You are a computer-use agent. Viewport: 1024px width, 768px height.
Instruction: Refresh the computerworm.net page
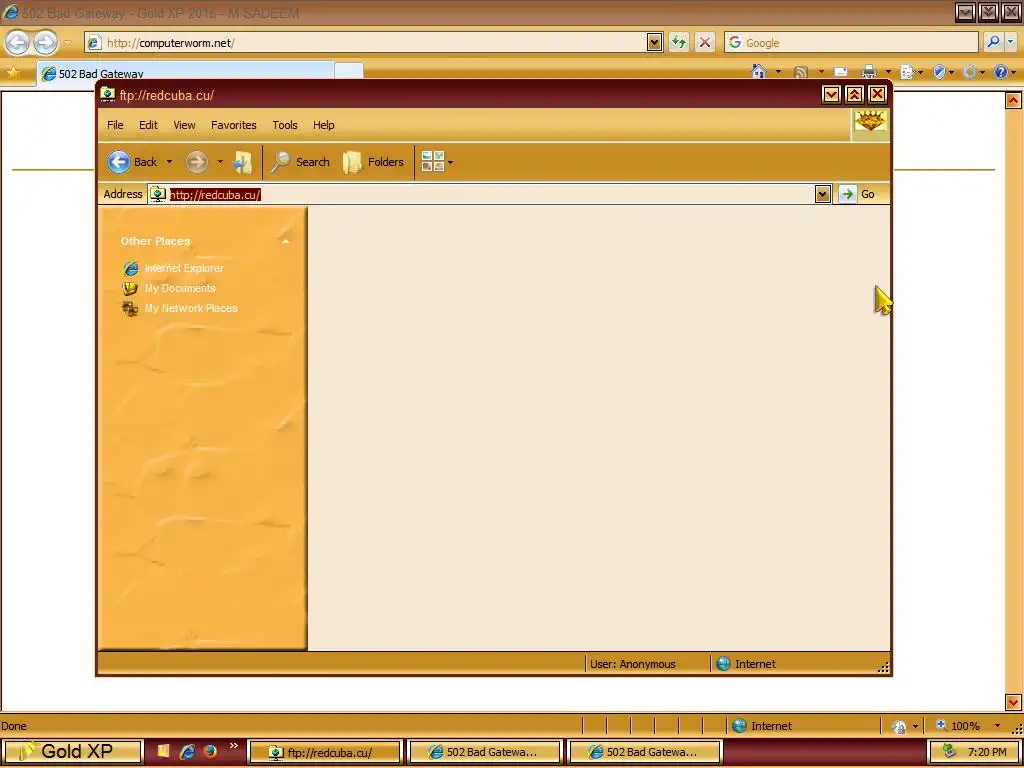point(679,42)
